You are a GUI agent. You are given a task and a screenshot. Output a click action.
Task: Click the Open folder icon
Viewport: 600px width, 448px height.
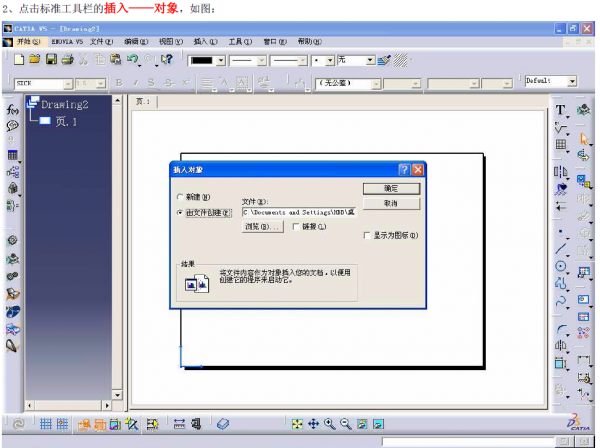tap(35, 59)
